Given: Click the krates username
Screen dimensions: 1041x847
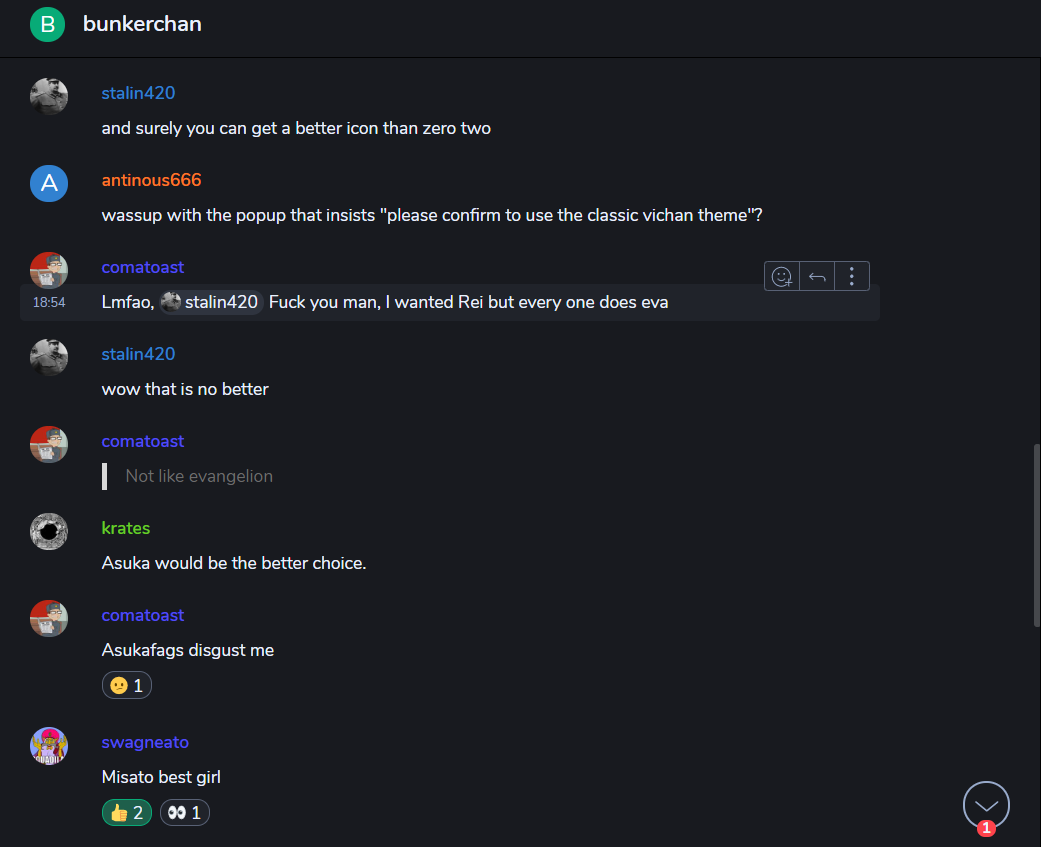Looking at the screenshot, I should pyautogui.click(x=125, y=528).
